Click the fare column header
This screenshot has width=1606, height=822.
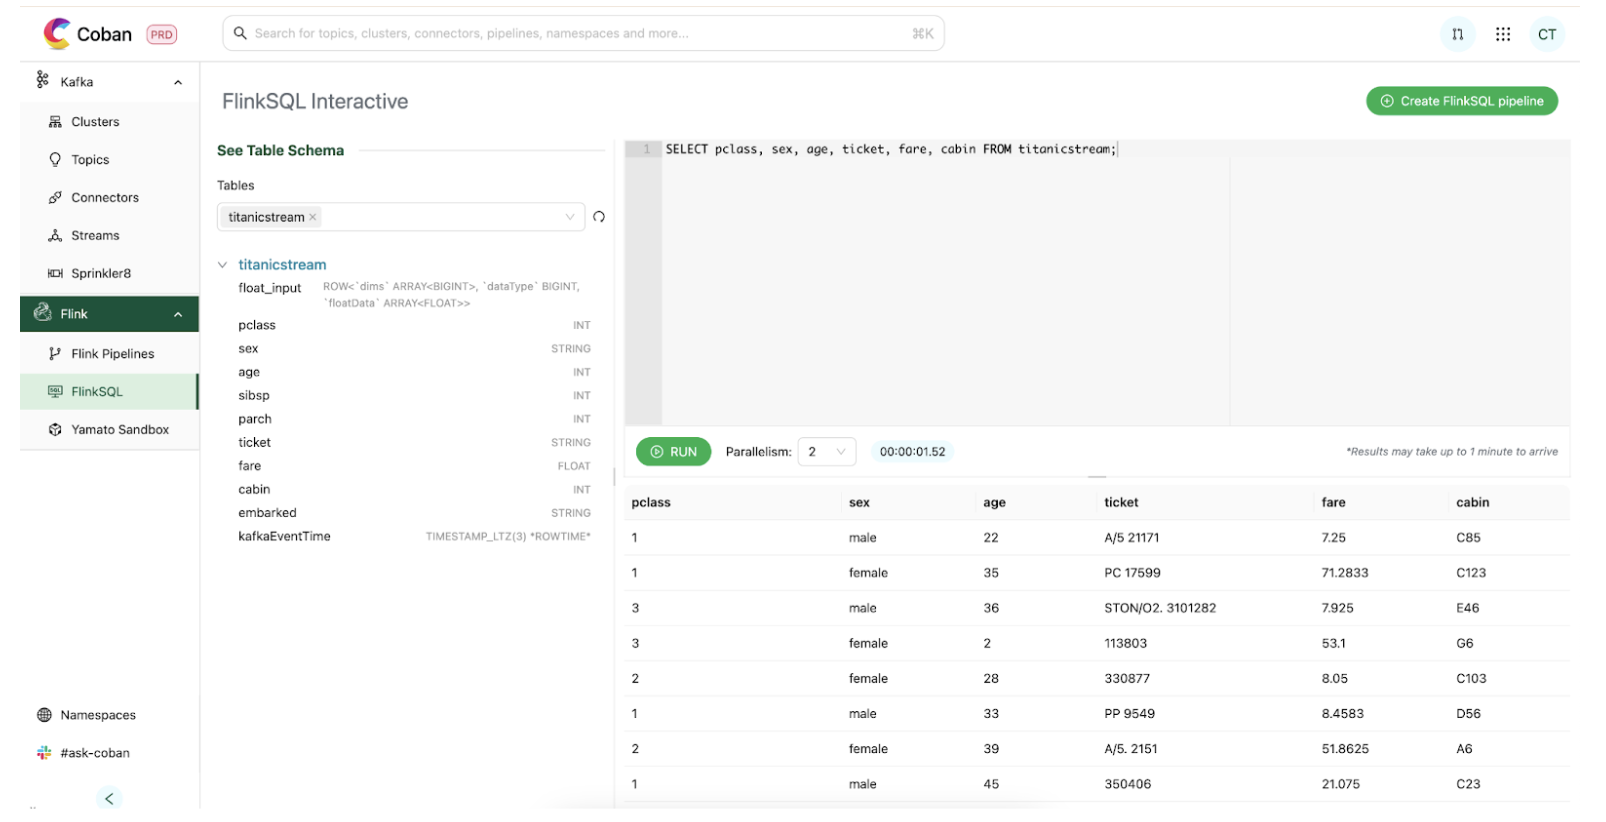[1333, 503]
